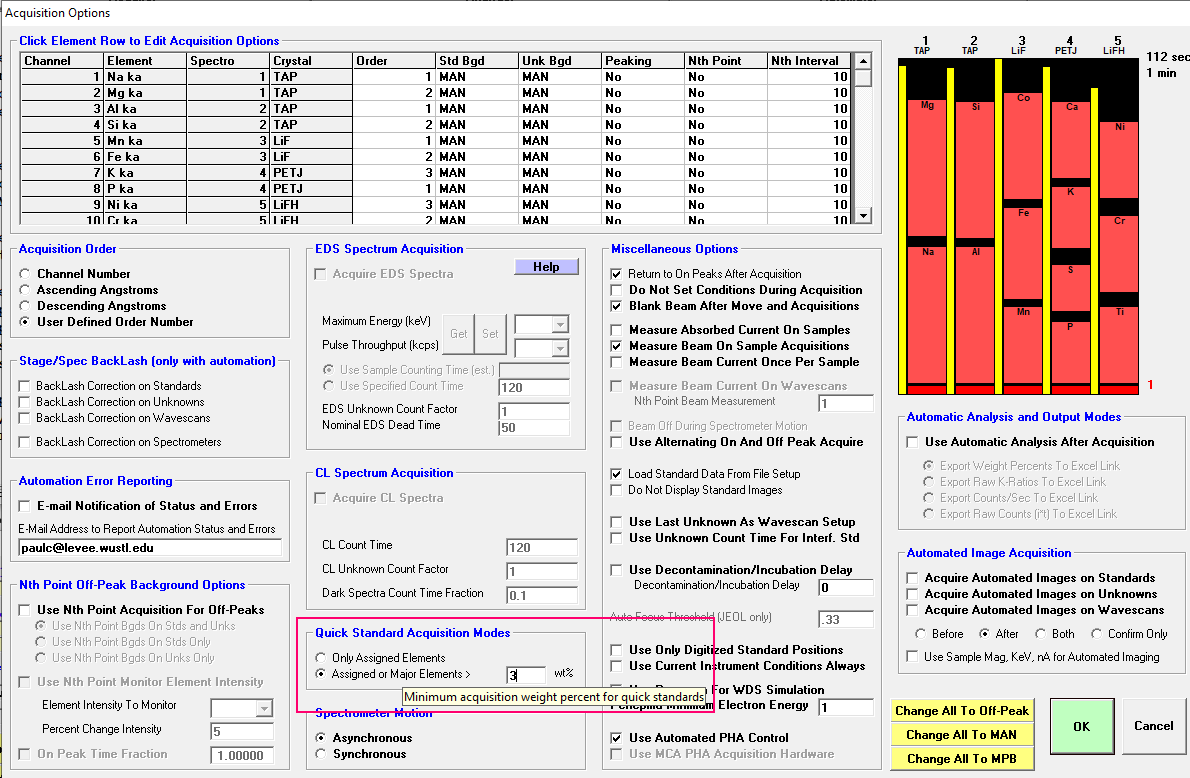Confirm with the OK button
This screenshot has height=778, width=1190.
(1081, 727)
